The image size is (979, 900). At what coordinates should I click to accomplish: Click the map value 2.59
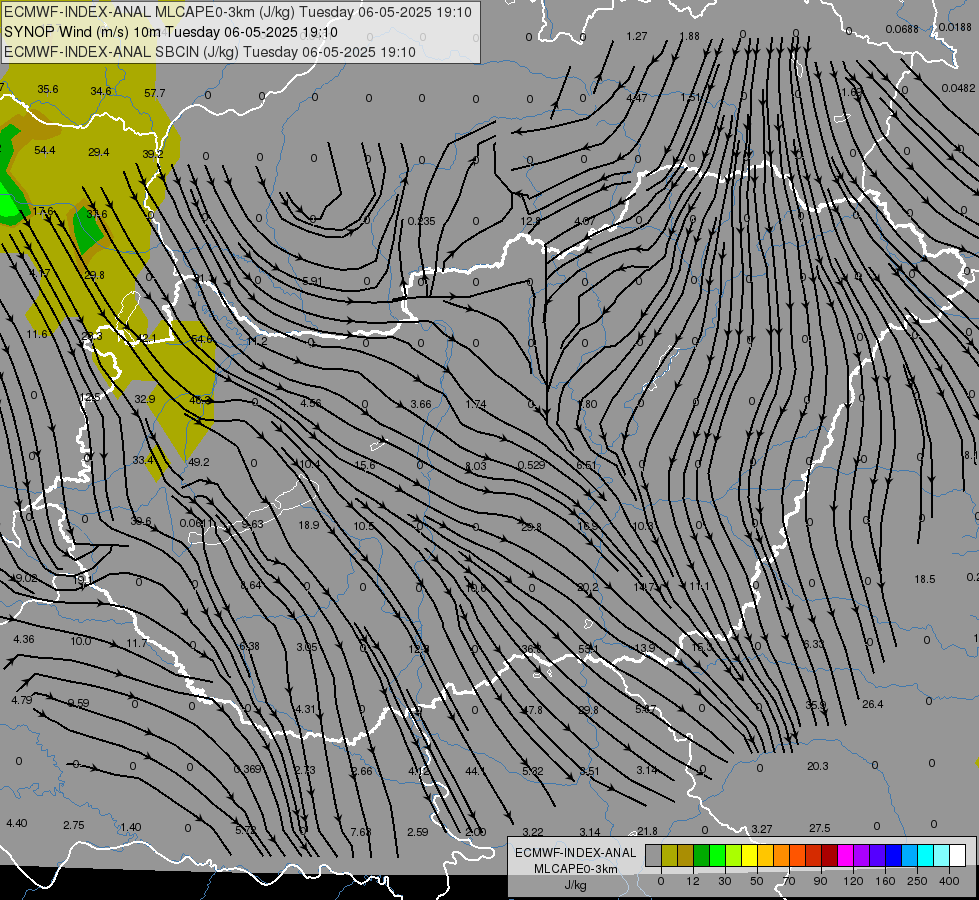click(x=418, y=832)
